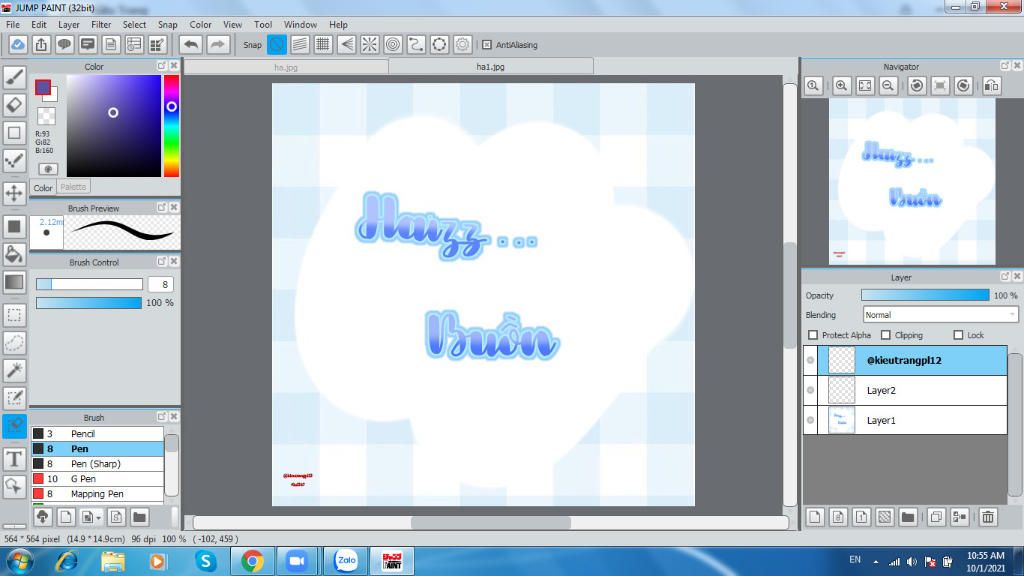Open the File menu
1024x576 pixels.
[12, 25]
